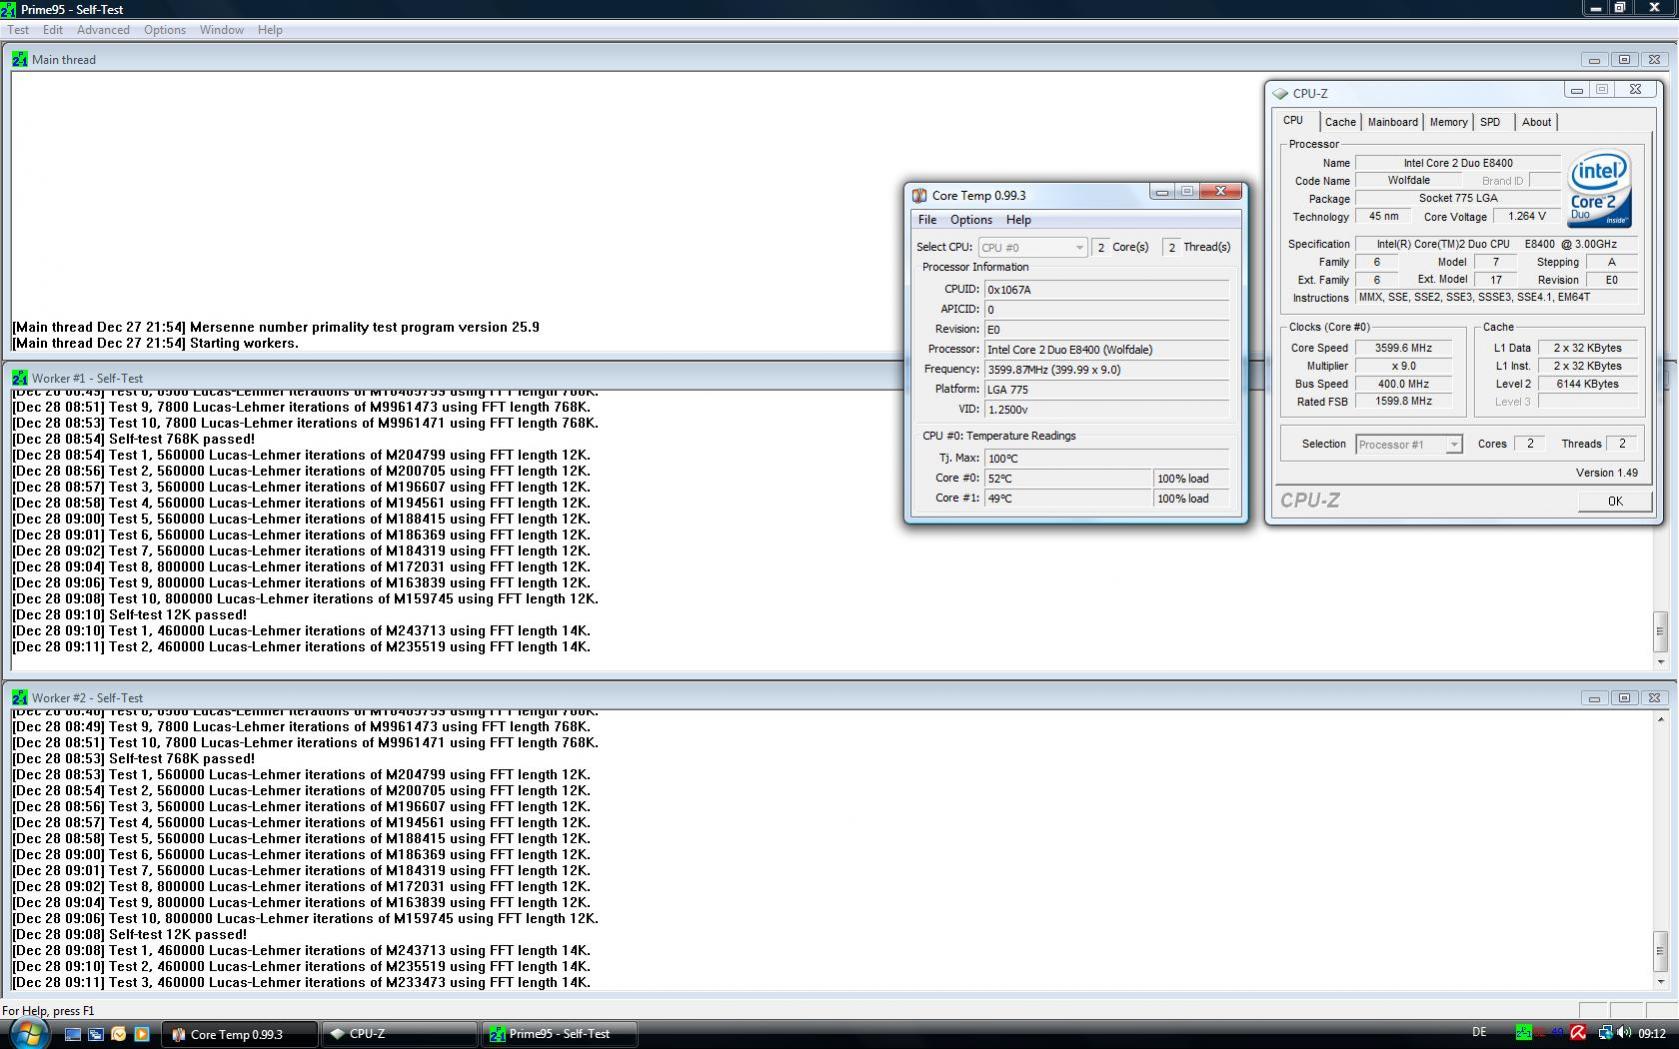Open the Edit menu in Prime95
Viewport: 1679px width, 1049px height.
(x=53, y=30)
